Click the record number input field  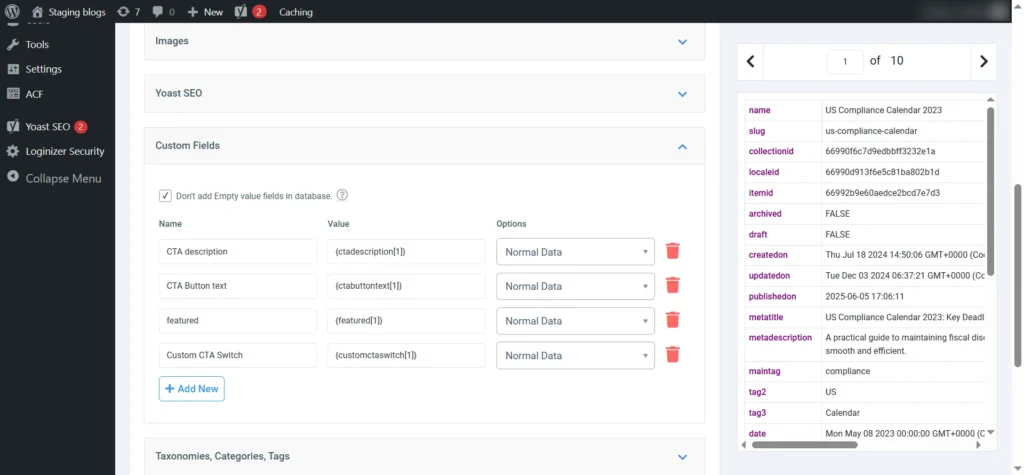(845, 62)
